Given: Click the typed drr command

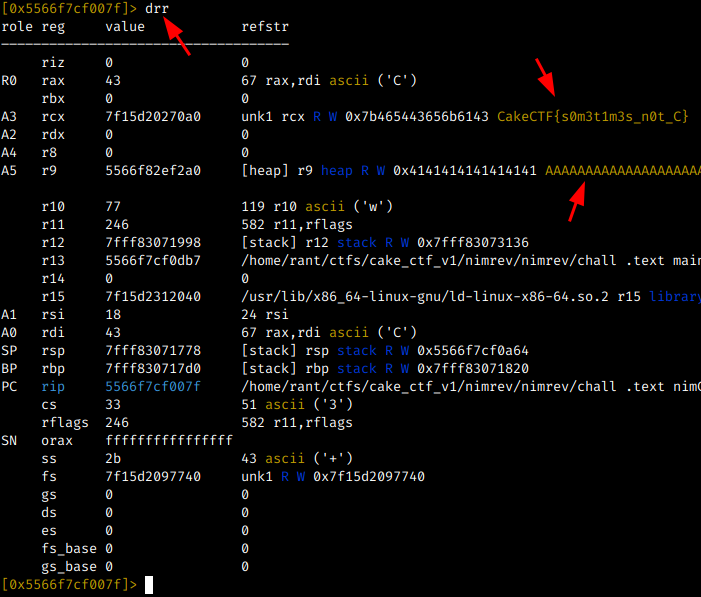Looking at the screenshot, I should coord(157,9).
